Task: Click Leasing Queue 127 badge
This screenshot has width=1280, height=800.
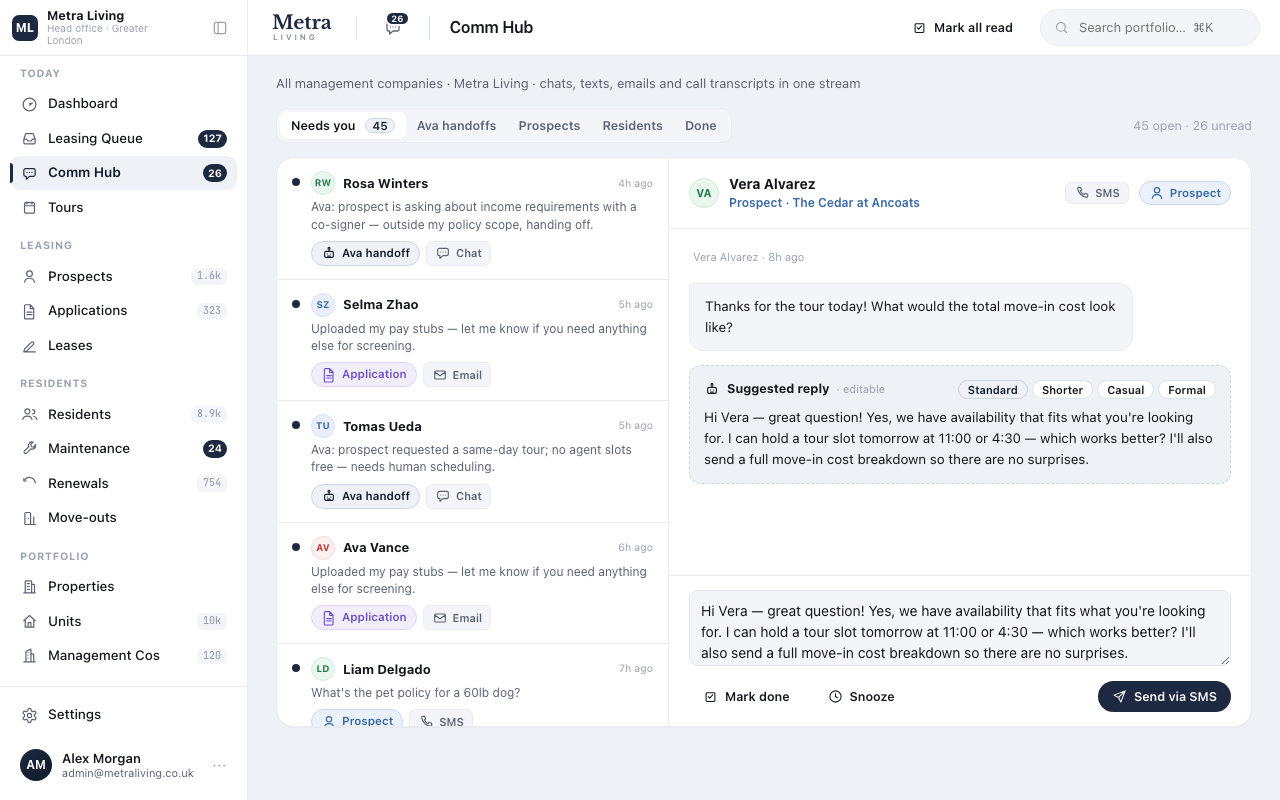Action: [x=212, y=139]
